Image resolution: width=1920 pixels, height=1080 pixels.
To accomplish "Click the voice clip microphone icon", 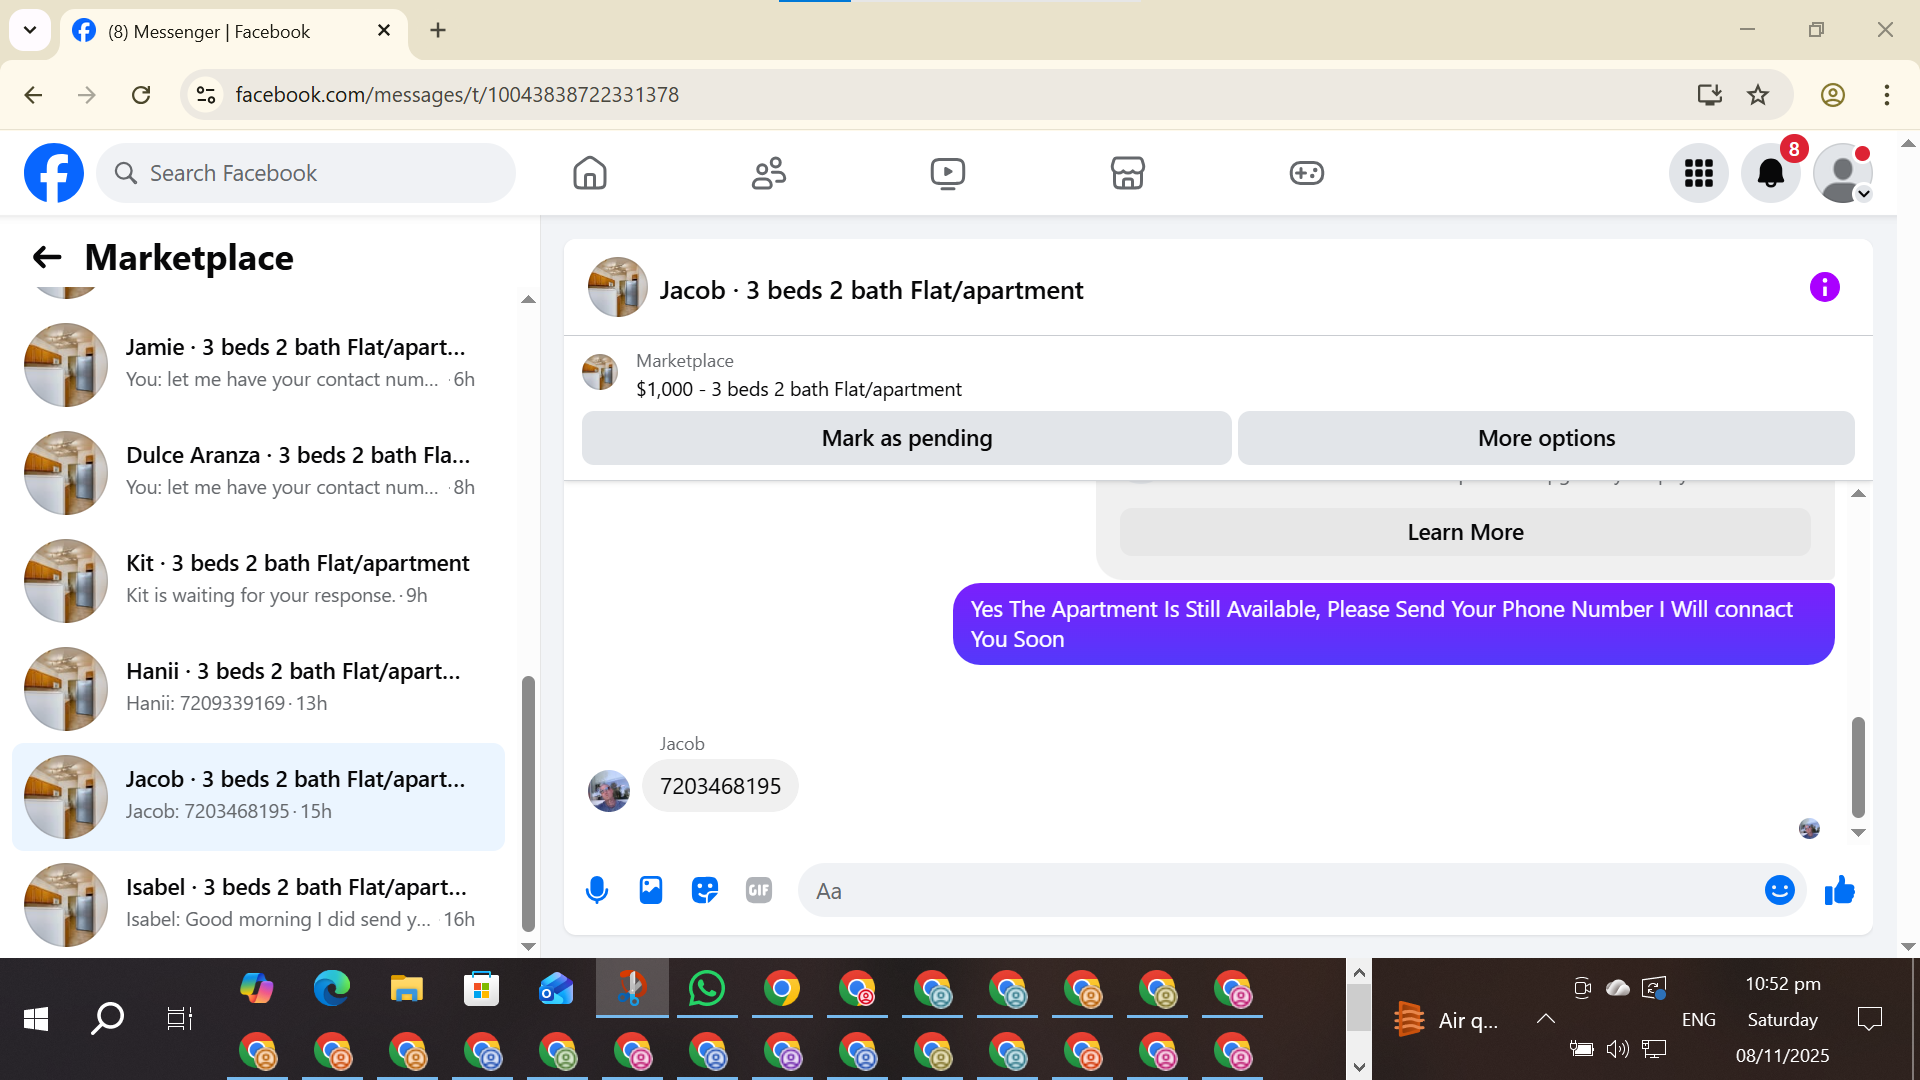I will (597, 890).
